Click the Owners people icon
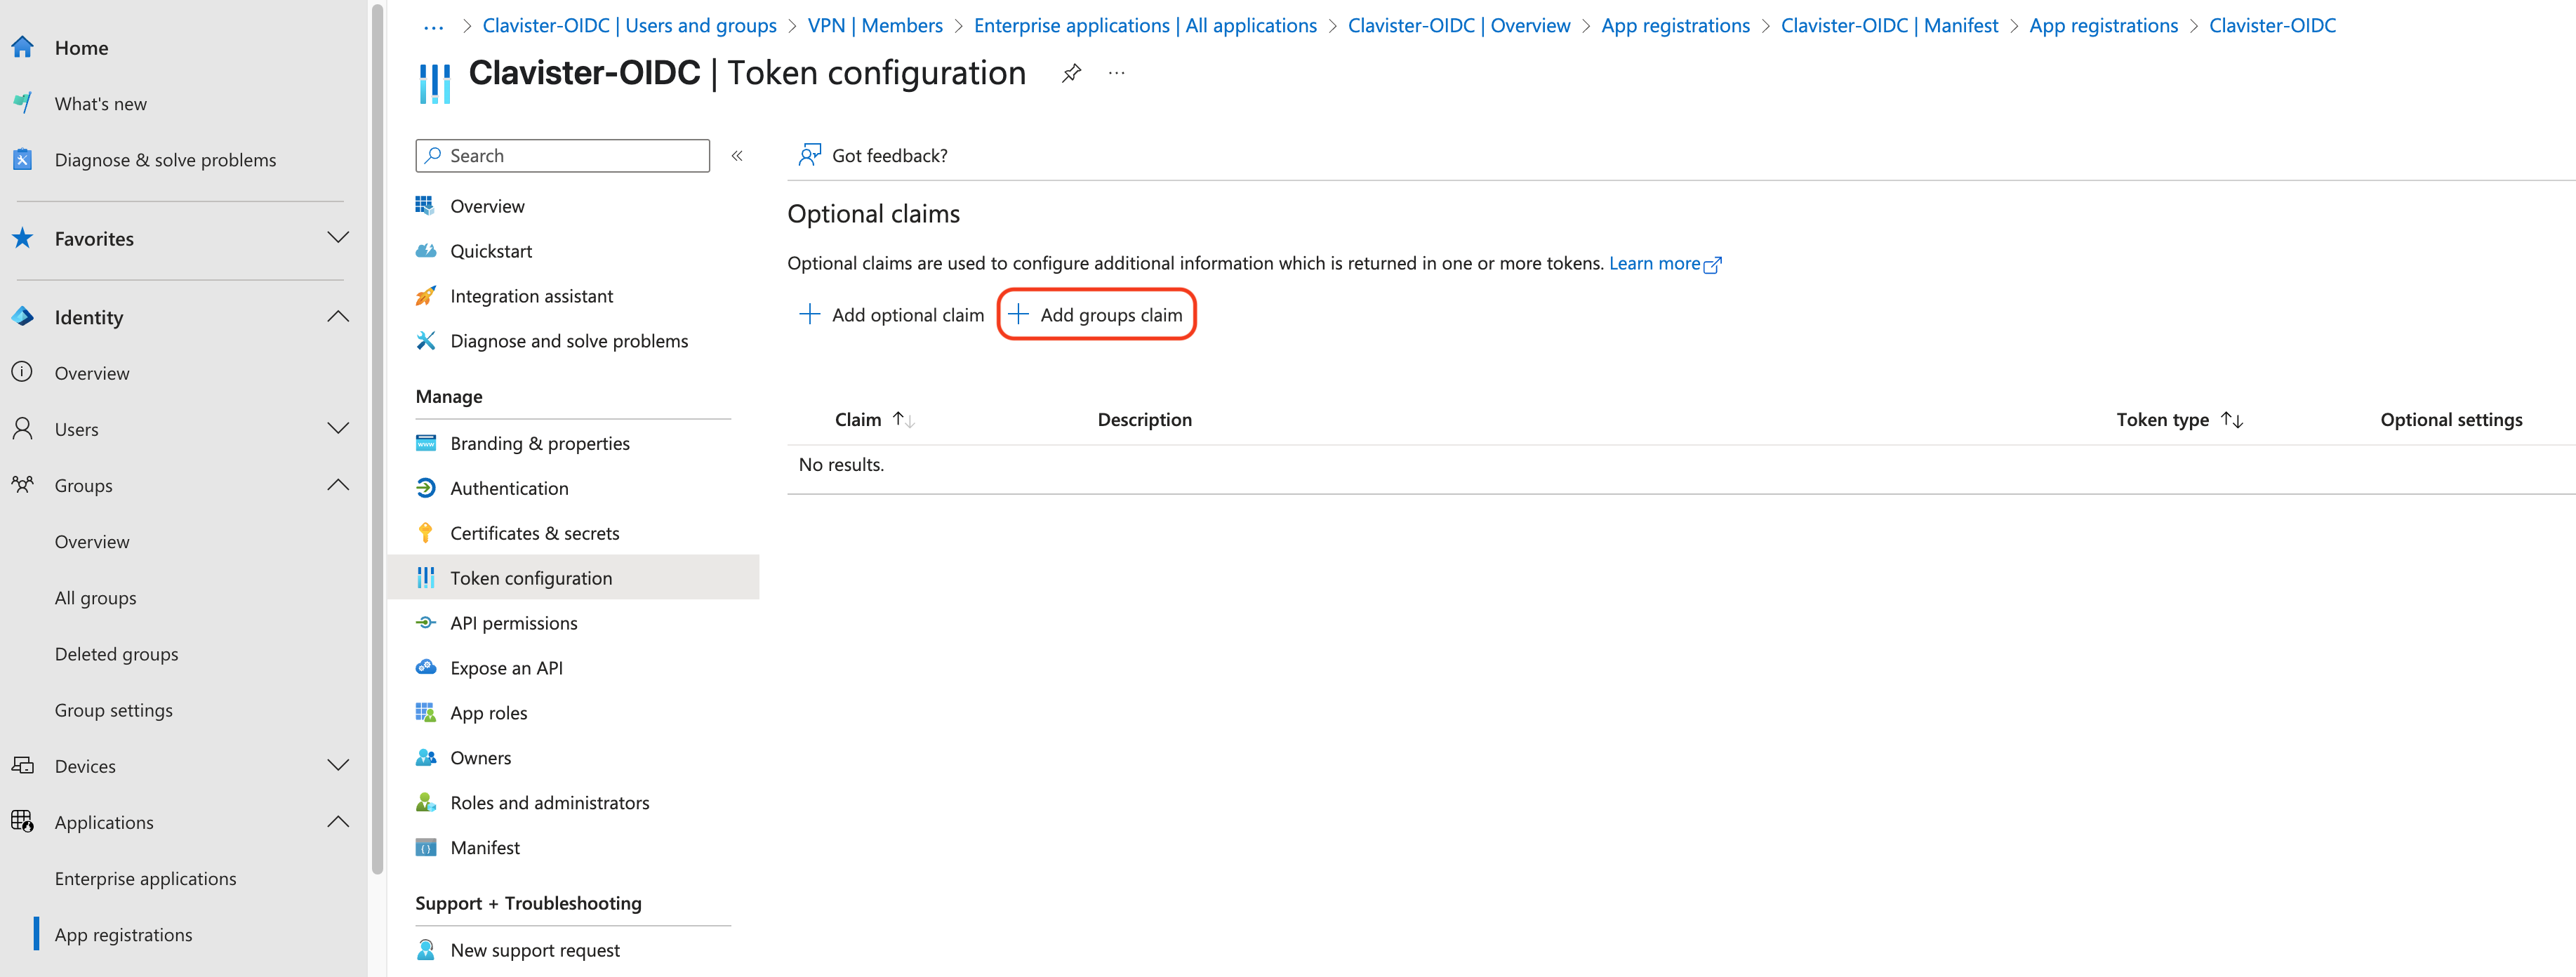 426,757
